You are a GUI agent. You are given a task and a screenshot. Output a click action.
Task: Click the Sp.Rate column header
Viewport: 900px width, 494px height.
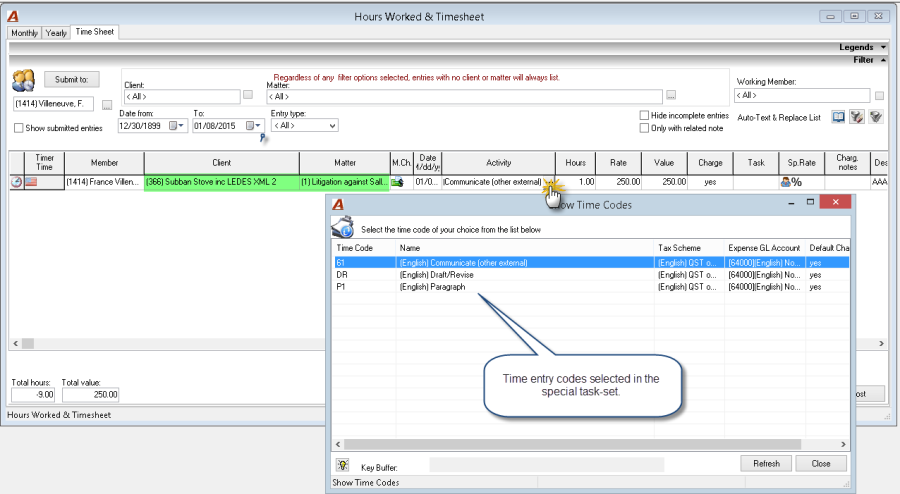[x=801, y=163]
